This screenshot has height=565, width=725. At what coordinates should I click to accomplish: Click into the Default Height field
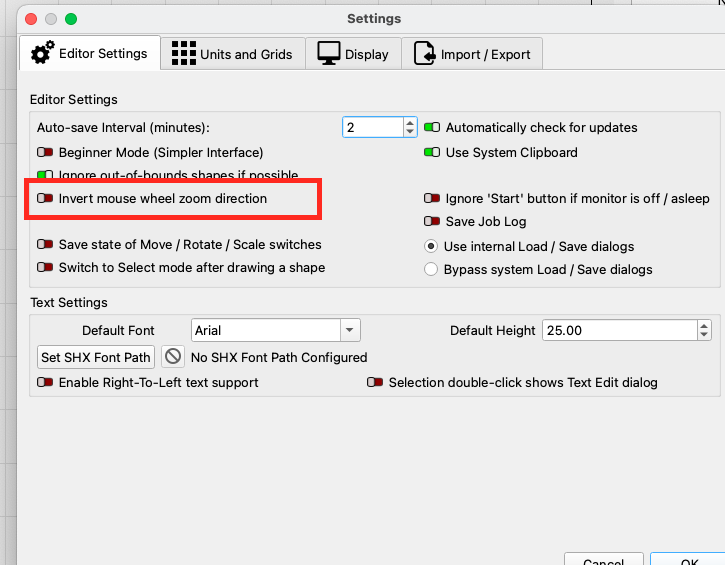(617, 330)
